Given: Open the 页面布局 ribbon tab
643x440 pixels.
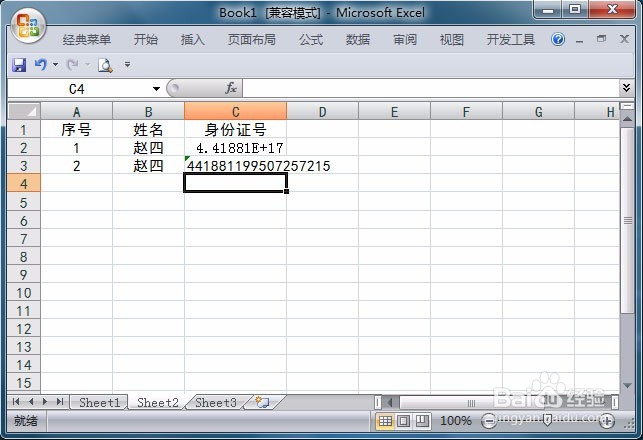Looking at the screenshot, I should point(251,40).
